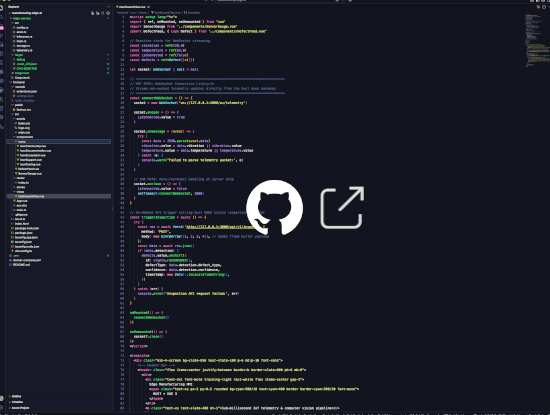Open the Extensions view in activity bar
The width and height of the screenshot is (550, 415).
coord(1,54)
